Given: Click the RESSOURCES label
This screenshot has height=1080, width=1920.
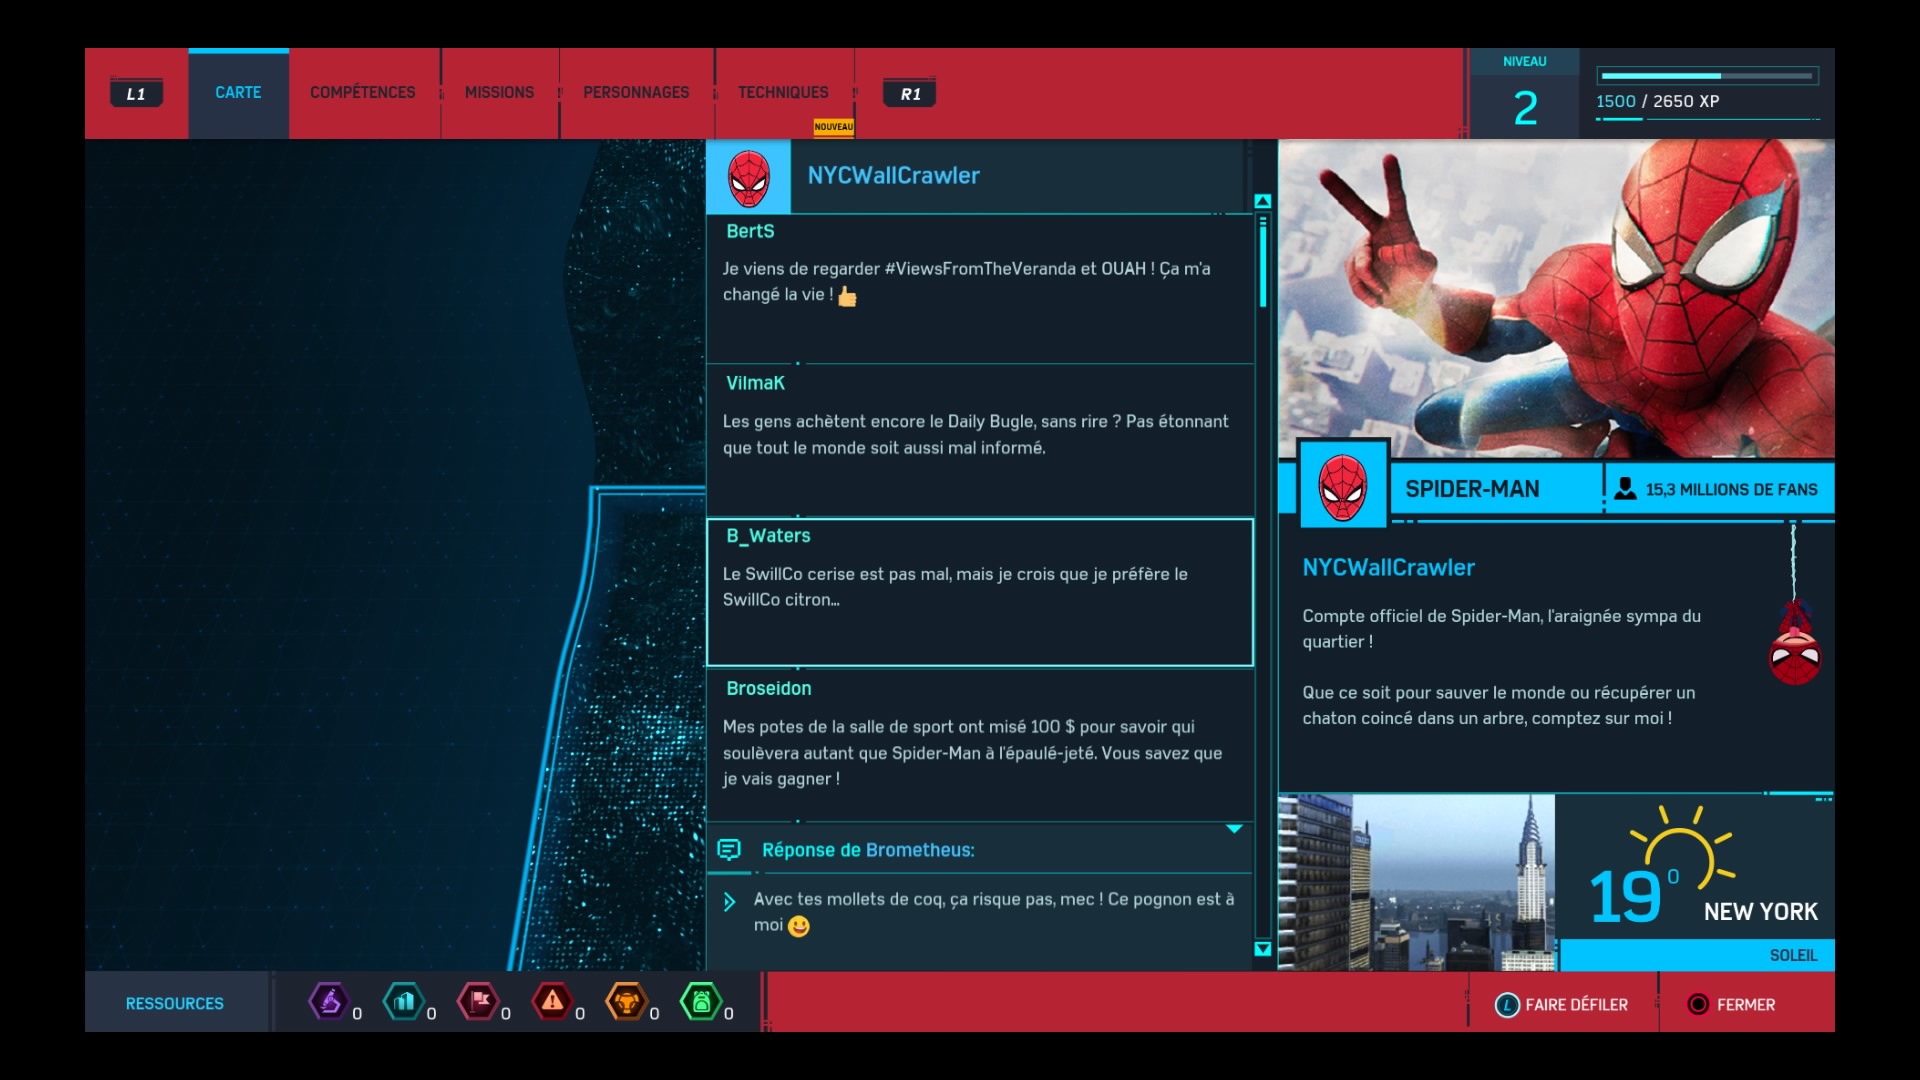Looking at the screenshot, I should point(174,1003).
